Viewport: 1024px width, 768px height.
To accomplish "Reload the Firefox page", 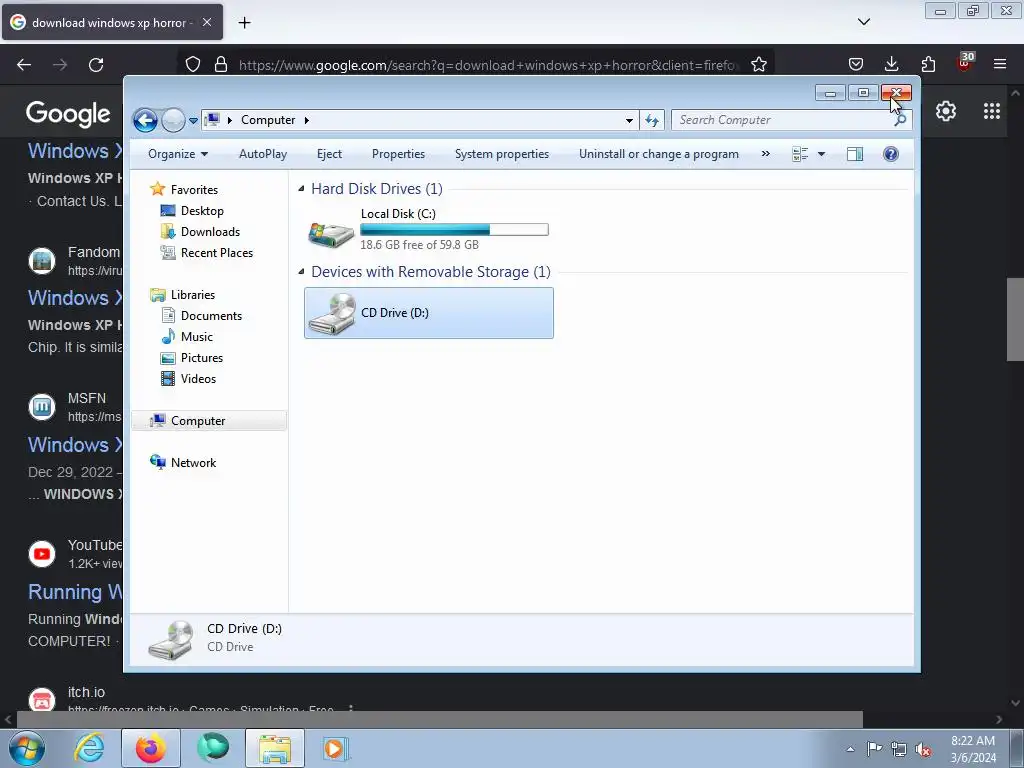I will coord(96,65).
